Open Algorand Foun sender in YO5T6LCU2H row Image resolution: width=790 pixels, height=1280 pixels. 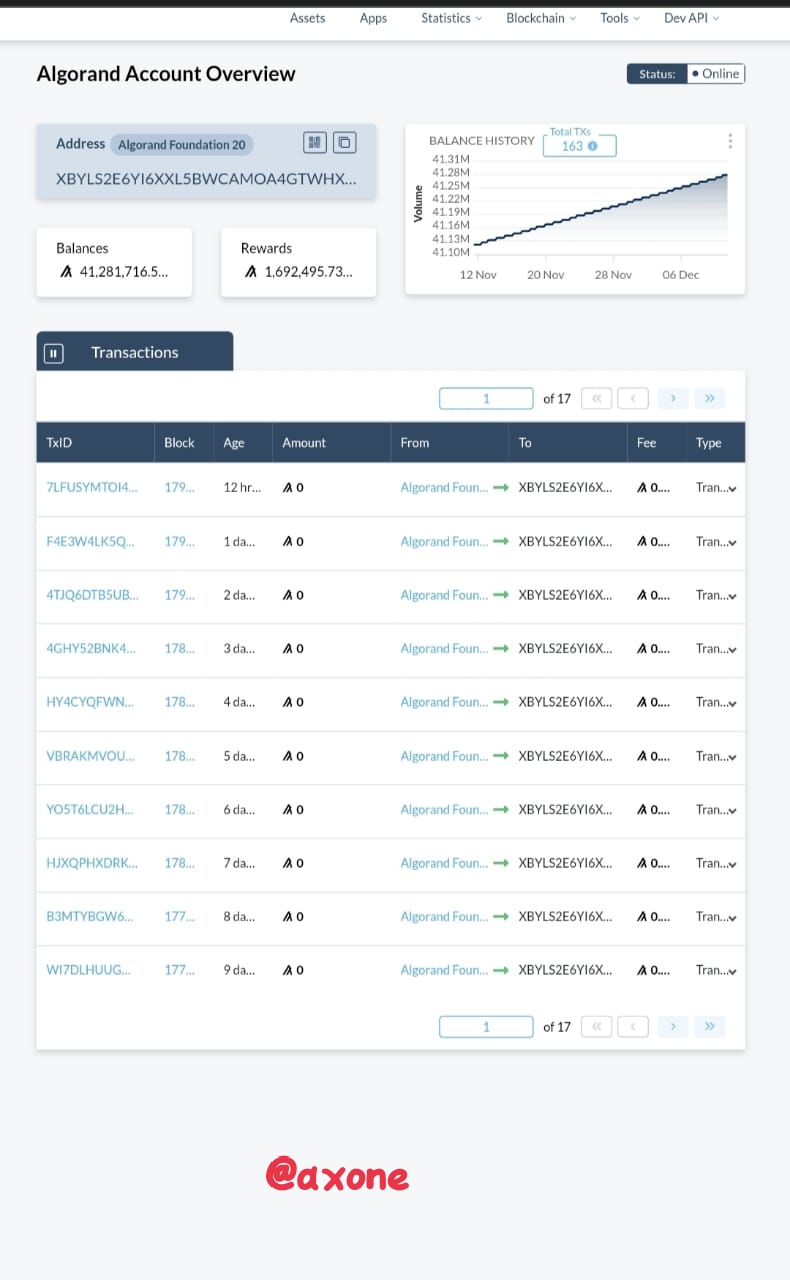445,809
